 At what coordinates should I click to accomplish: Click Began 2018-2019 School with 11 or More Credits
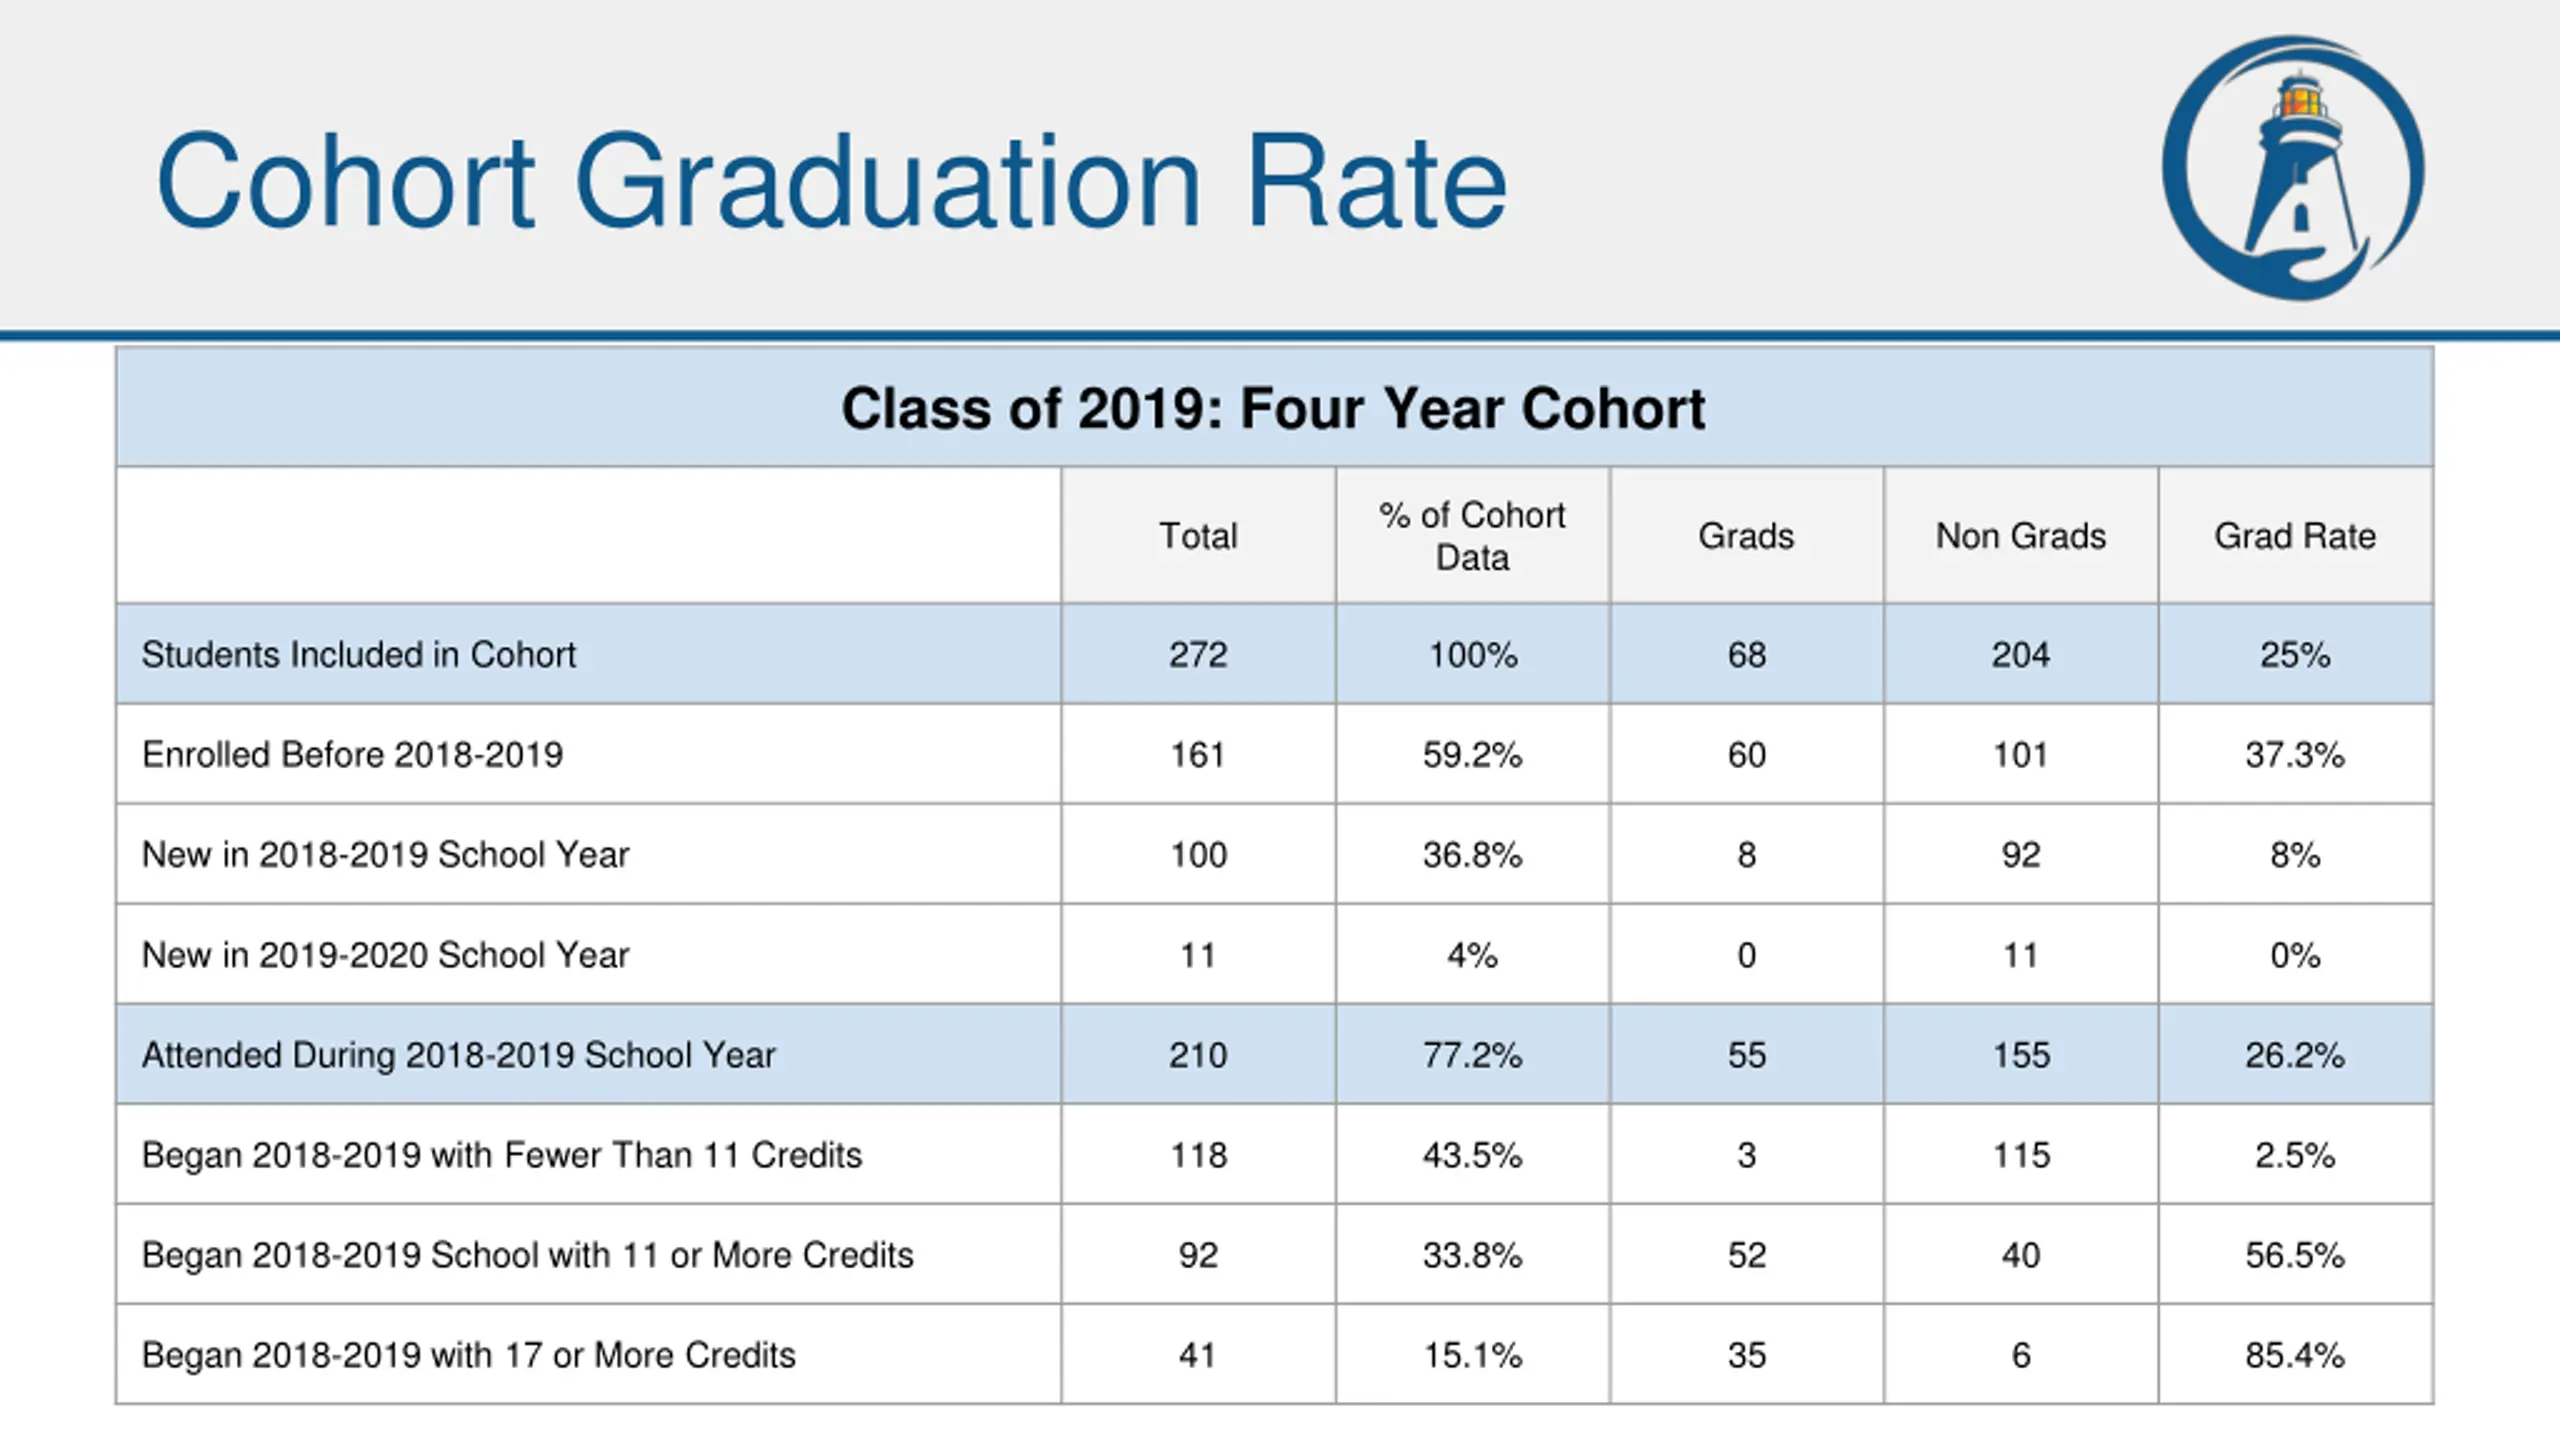pyautogui.click(x=527, y=1255)
